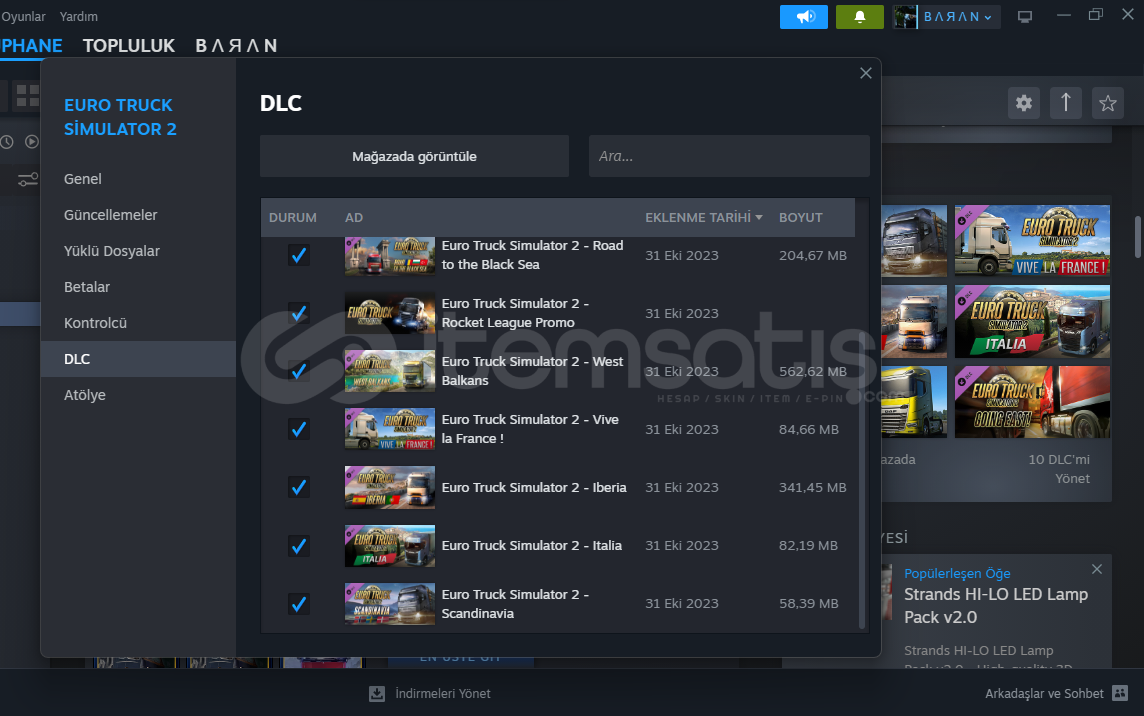Click the recent clock filter icon
This screenshot has width=1144, height=716.
click(x=7, y=142)
